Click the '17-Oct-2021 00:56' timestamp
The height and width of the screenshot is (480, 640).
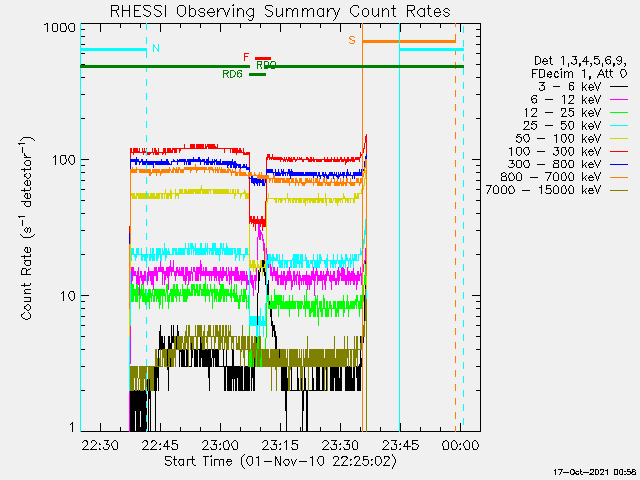595,472
